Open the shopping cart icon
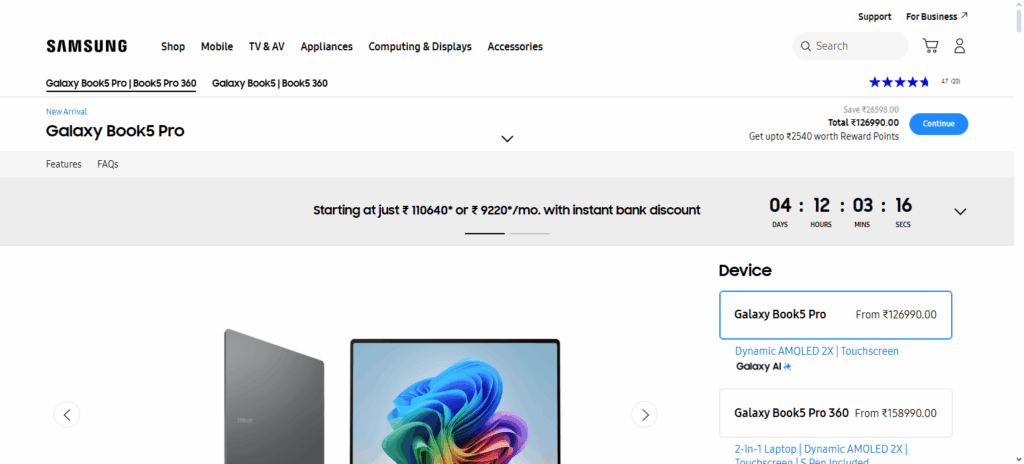This screenshot has width=1024, height=464. [x=930, y=46]
